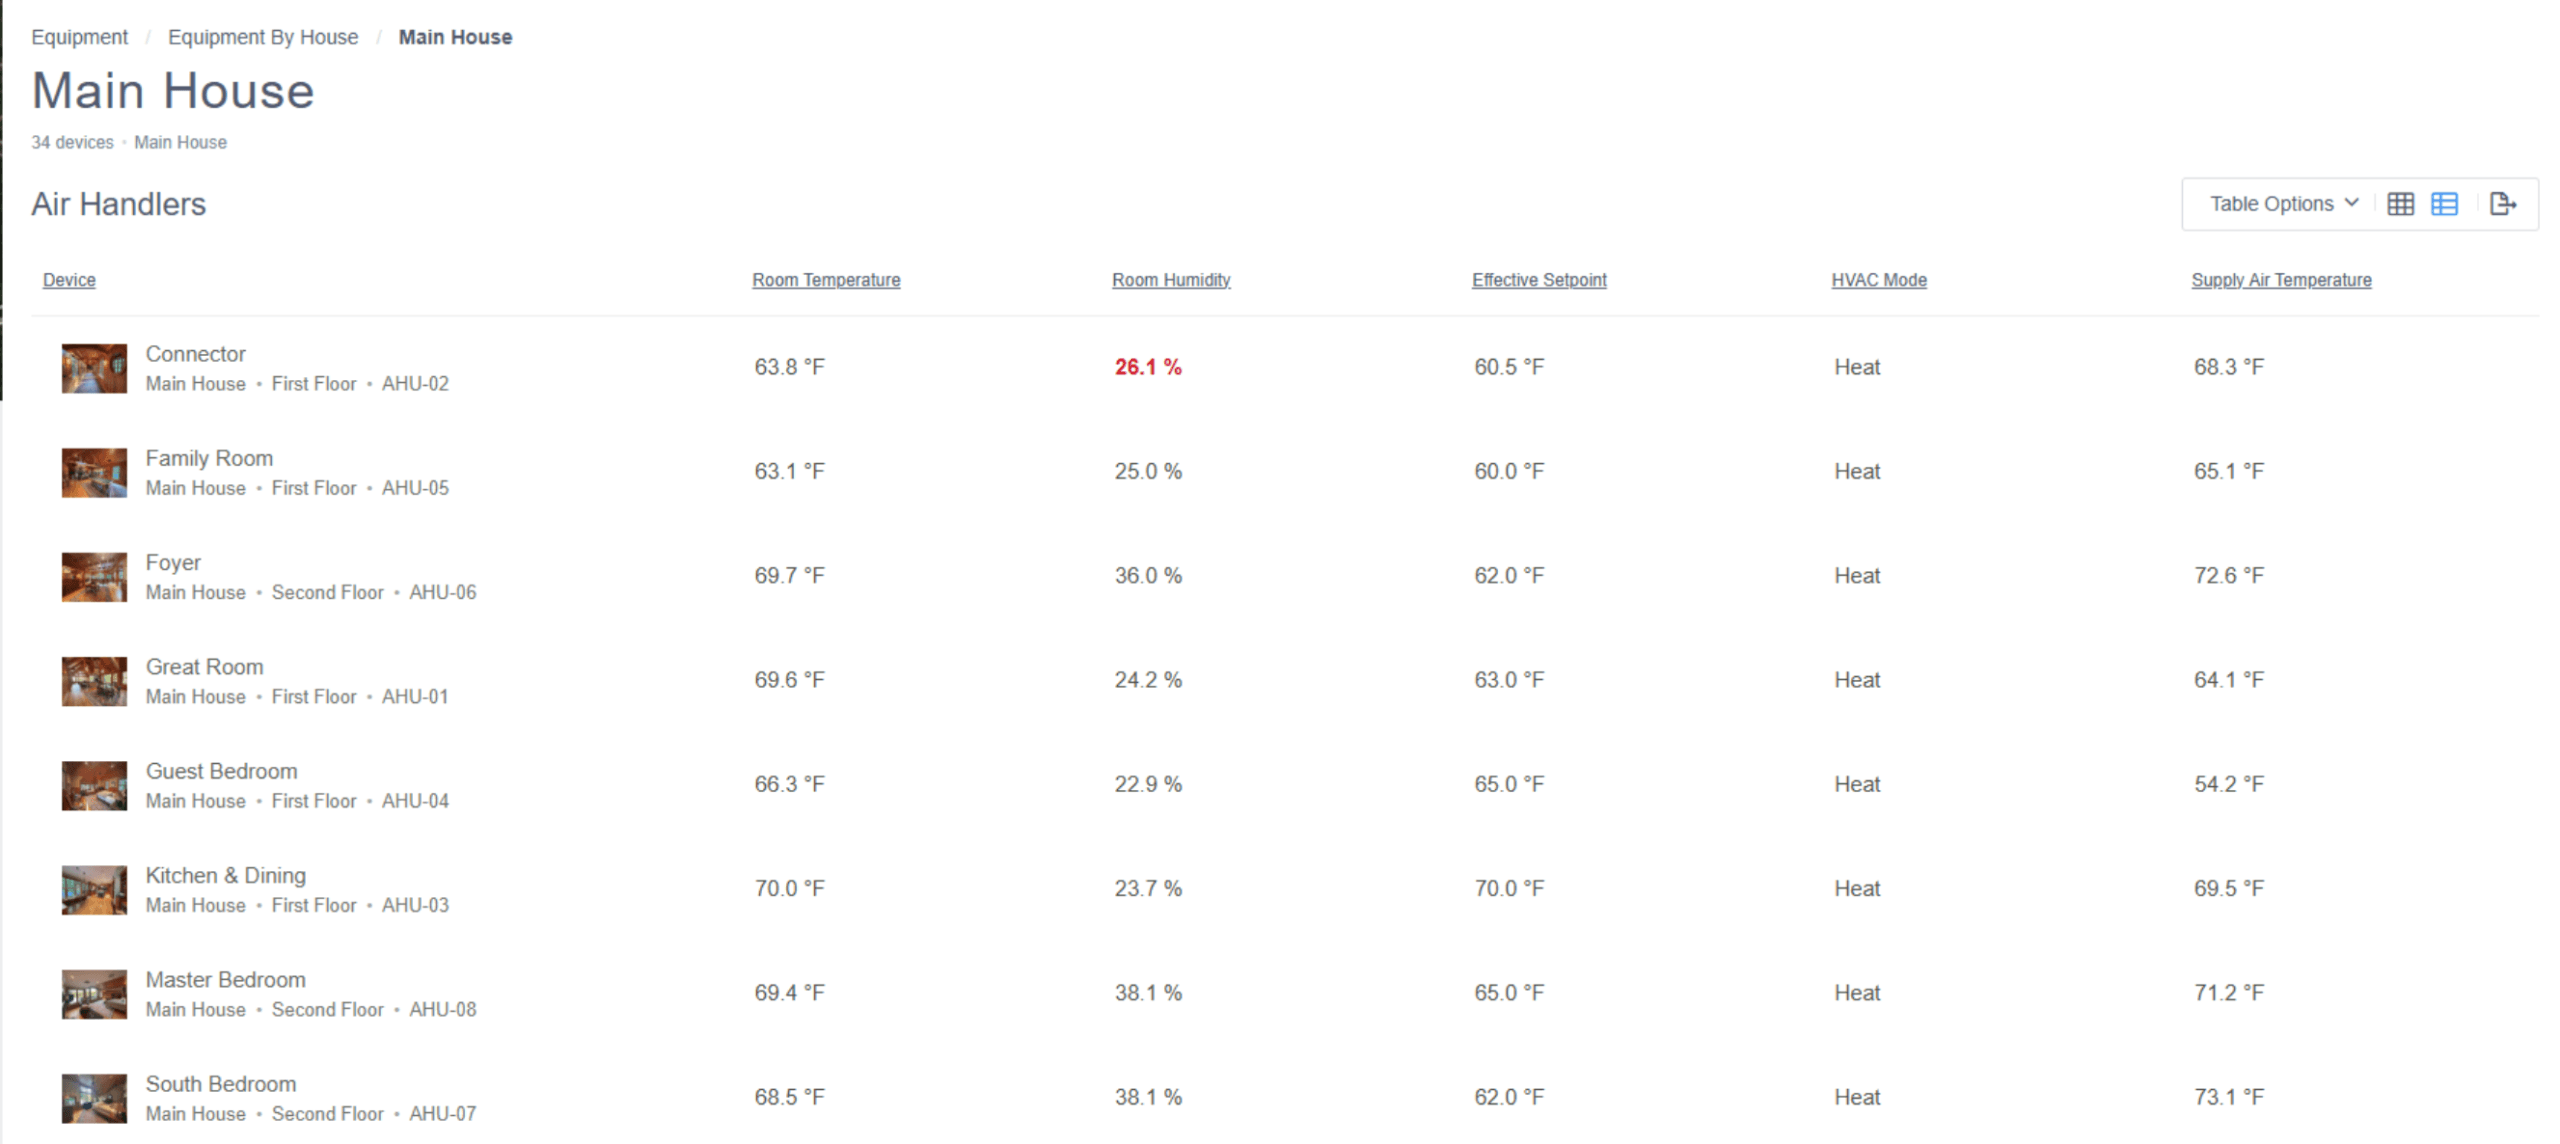Image resolution: width=2560 pixels, height=1144 pixels.
Task: Switch to list table view icon
Action: click(x=2444, y=204)
